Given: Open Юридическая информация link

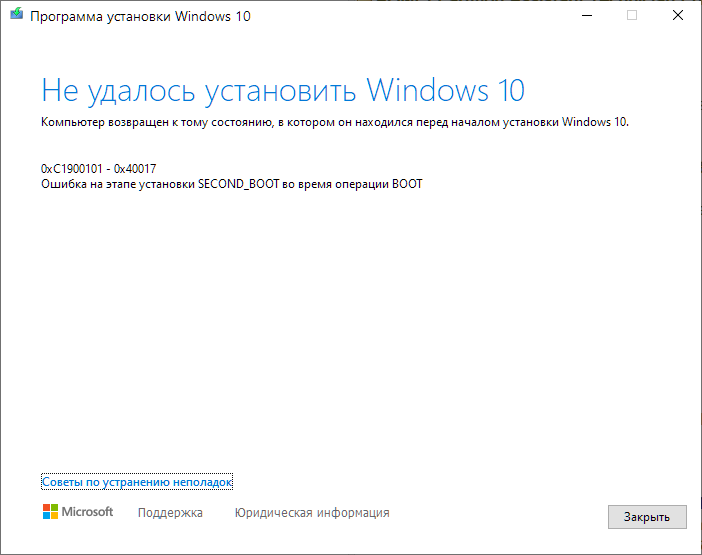Looking at the screenshot, I should [312, 512].
